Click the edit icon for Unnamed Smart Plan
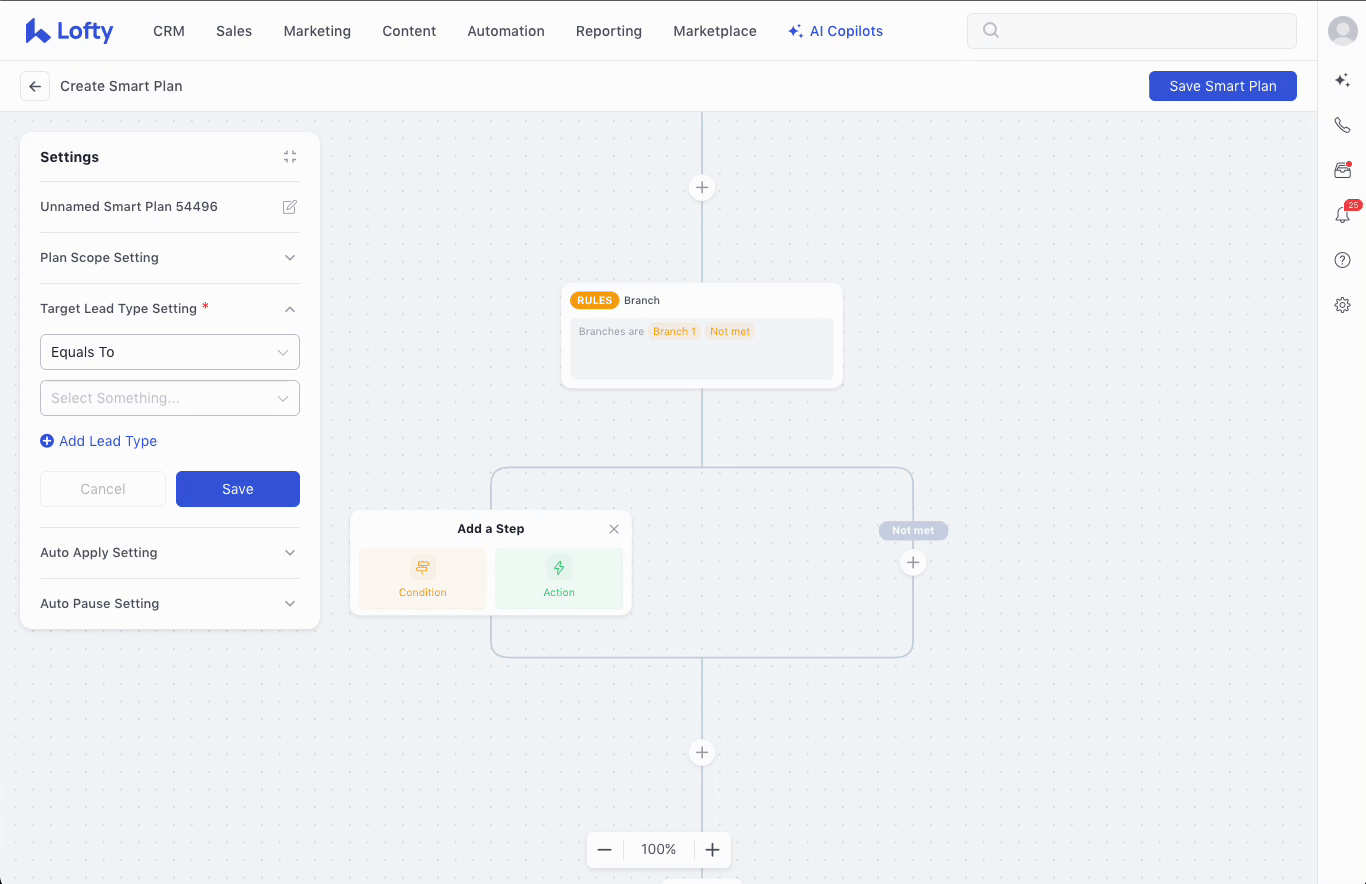This screenshot has height=884, width=1366. (290, 207)
